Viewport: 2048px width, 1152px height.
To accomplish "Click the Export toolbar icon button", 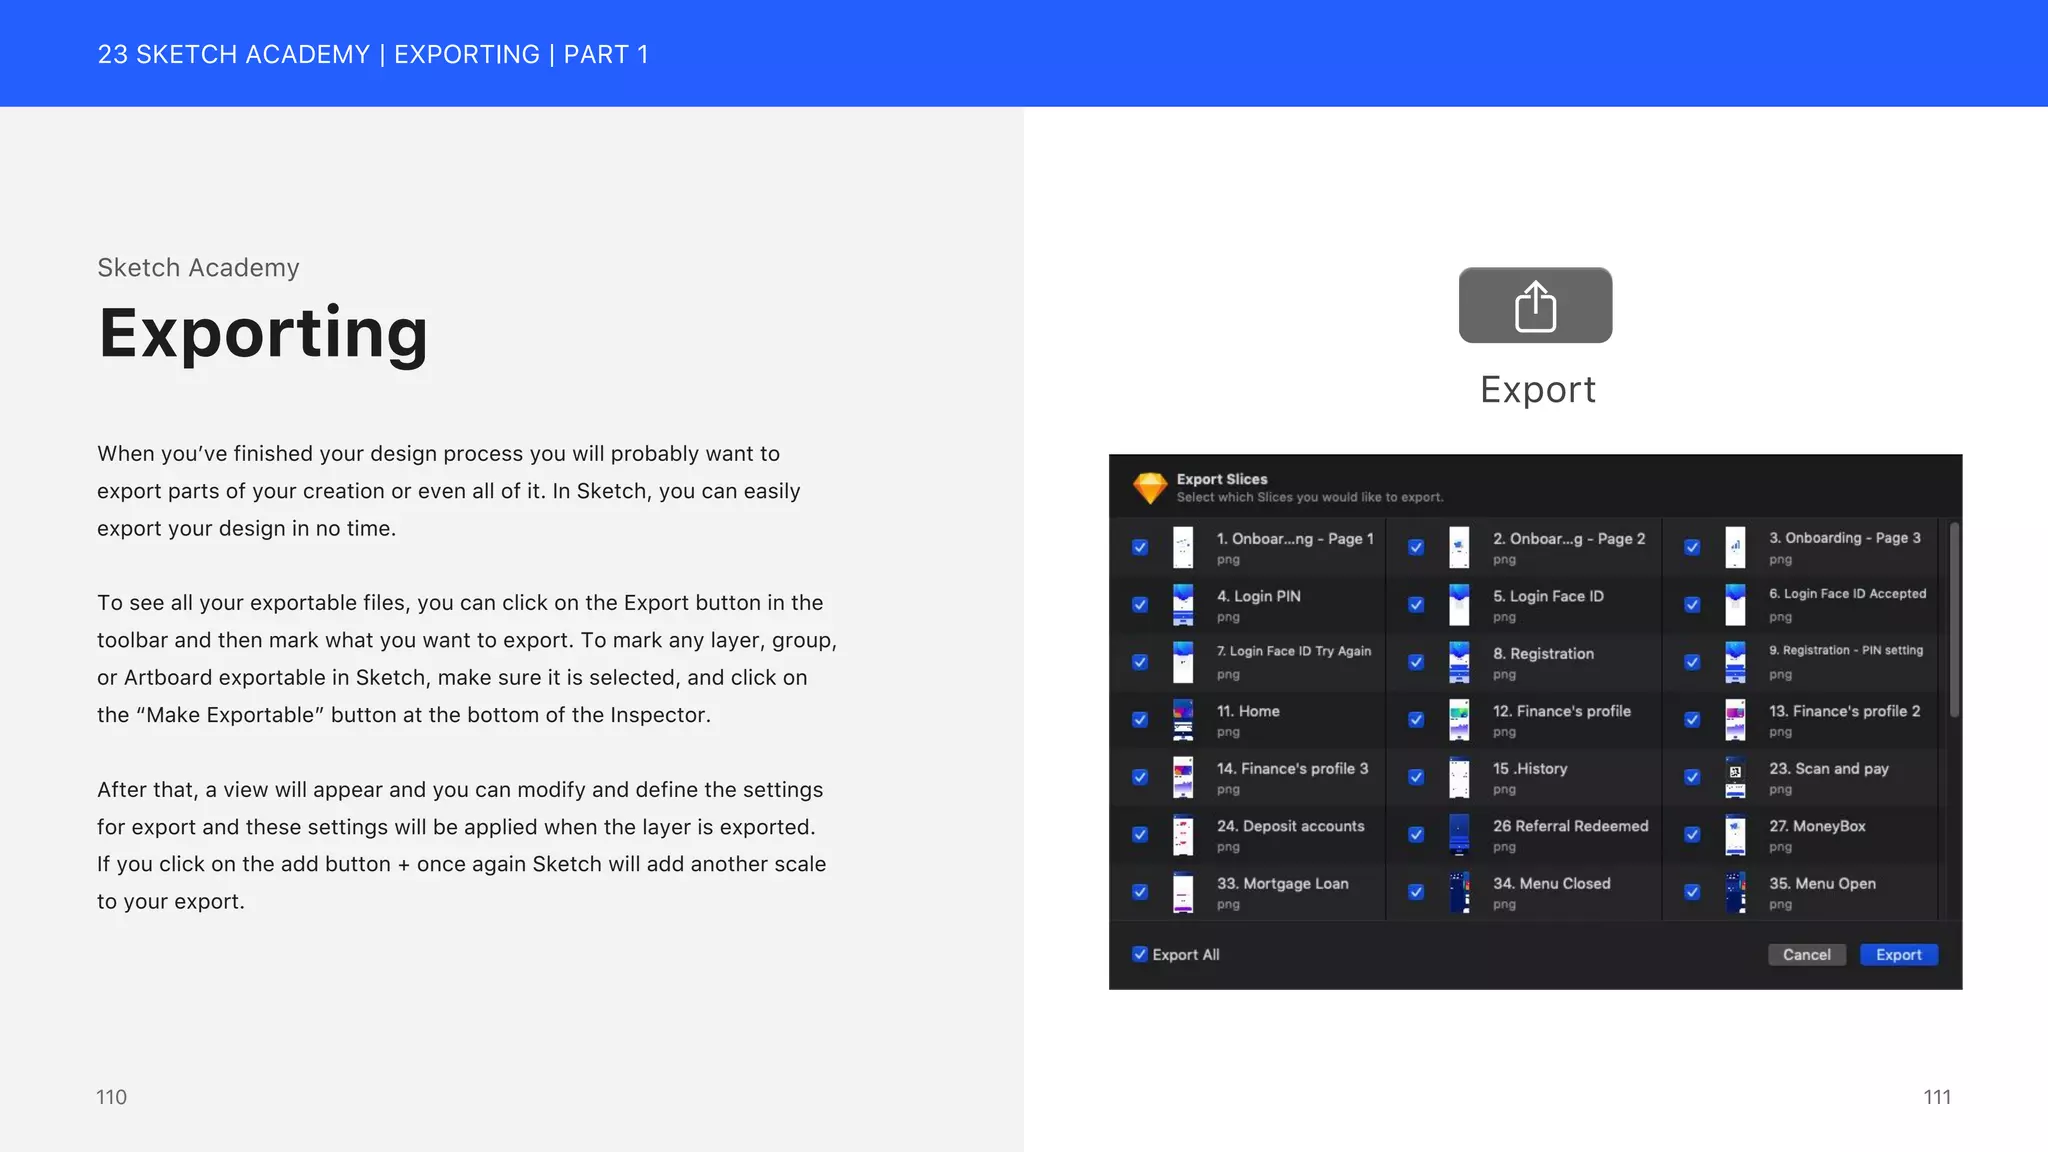I will (x=1535, y=305).
